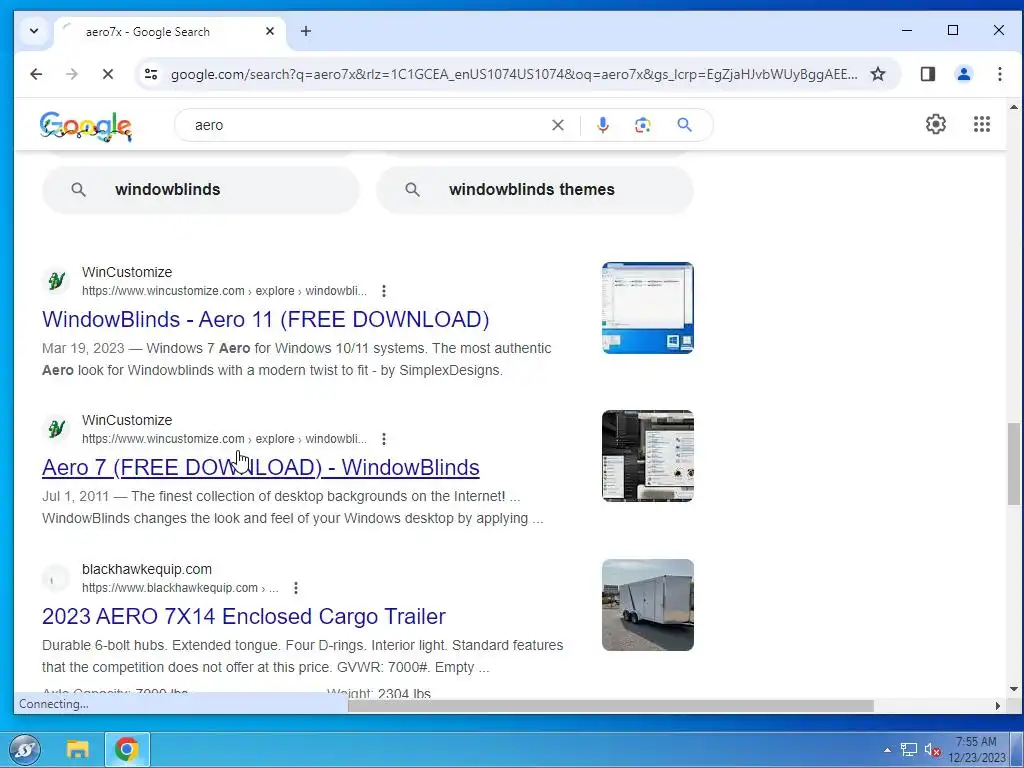1024x768 pixels.
Task: Open the Google apps grid
Action: click(x=982, y=124)
